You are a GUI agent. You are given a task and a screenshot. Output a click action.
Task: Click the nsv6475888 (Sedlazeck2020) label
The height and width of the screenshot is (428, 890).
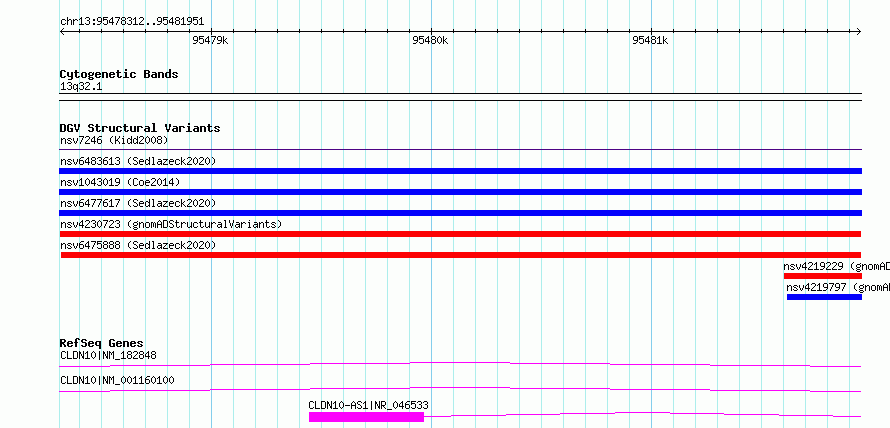tap(138, 245)
